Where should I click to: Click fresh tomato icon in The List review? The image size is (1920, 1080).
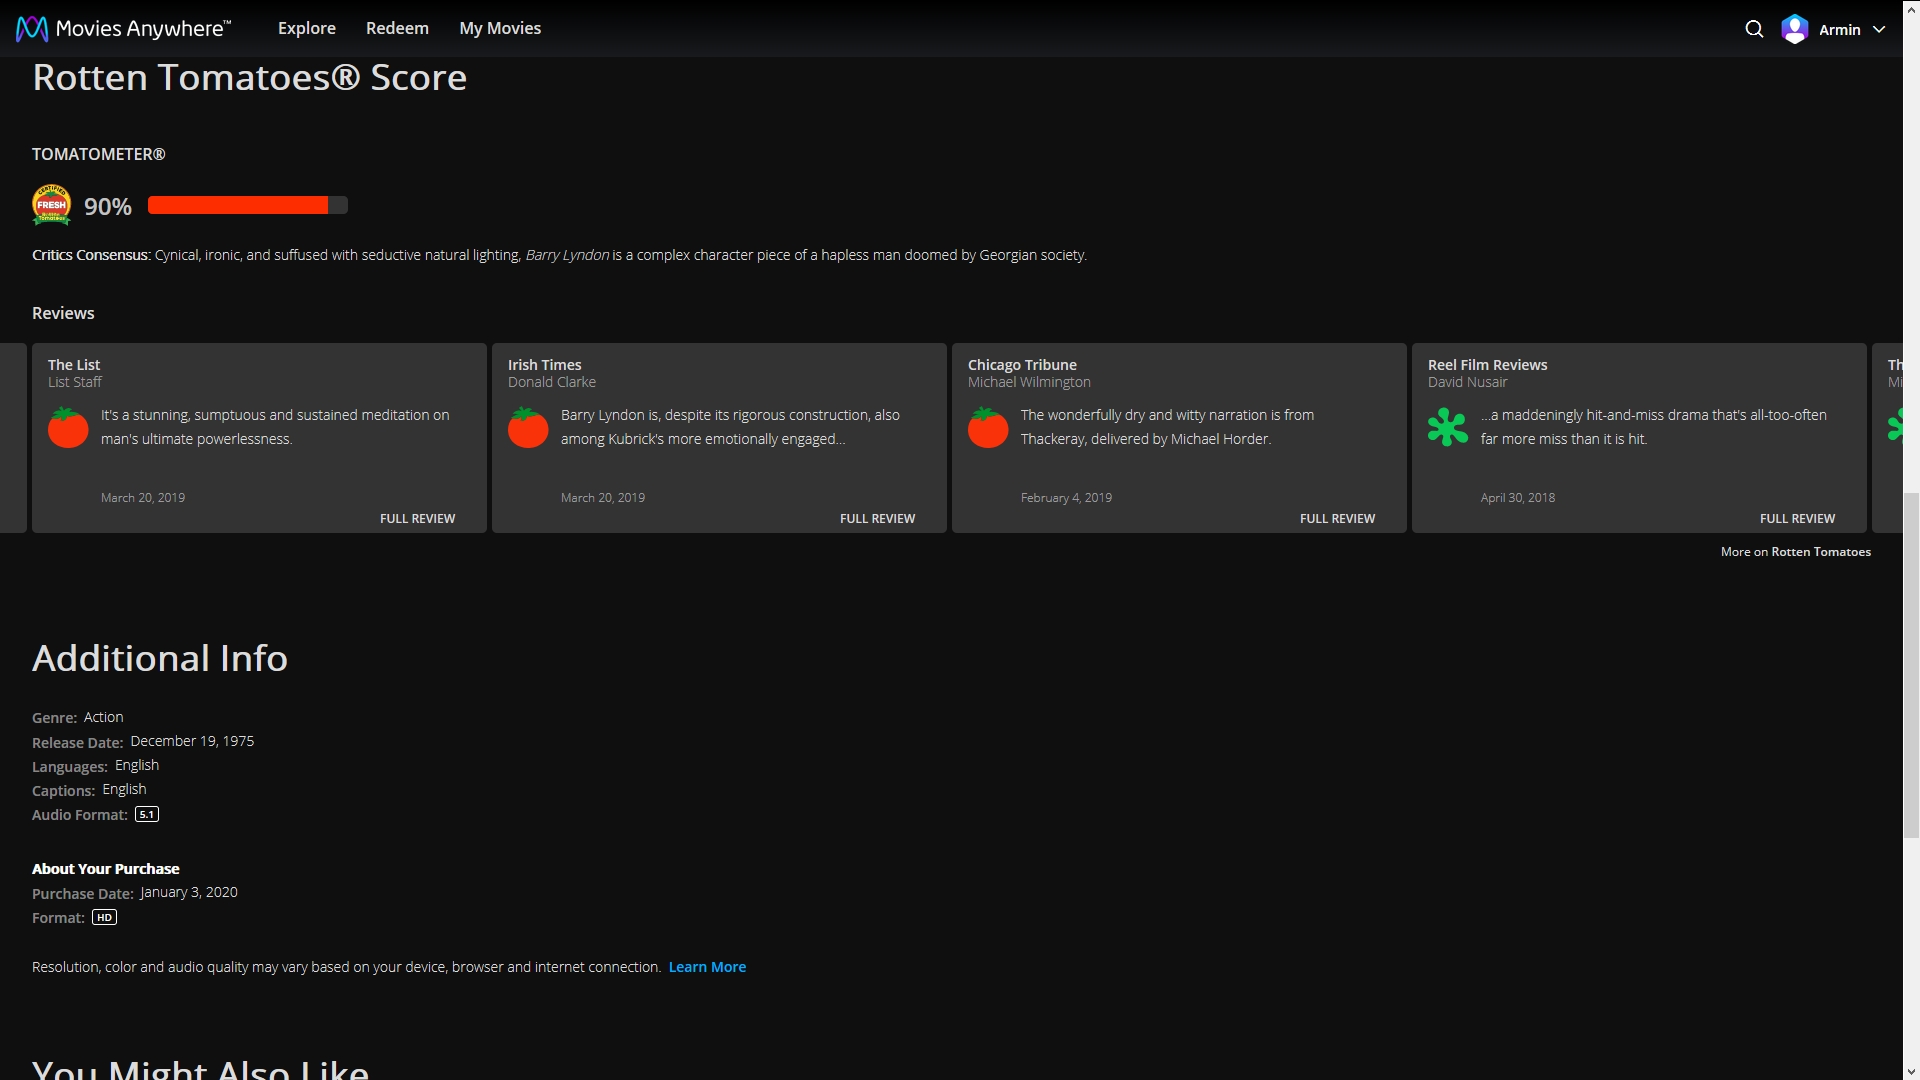68,428
